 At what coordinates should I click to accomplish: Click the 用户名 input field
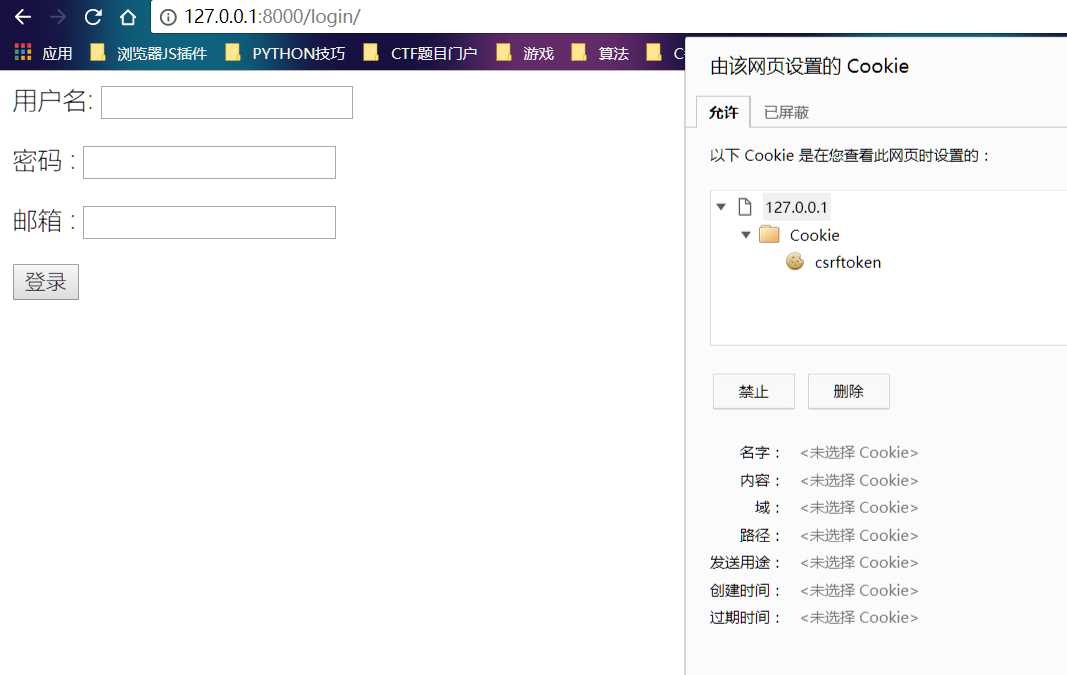[x=225, y=101]
